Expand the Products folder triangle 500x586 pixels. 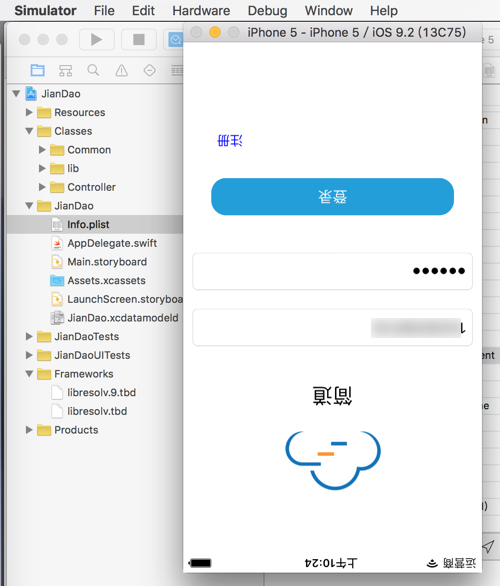pos(29,430)
